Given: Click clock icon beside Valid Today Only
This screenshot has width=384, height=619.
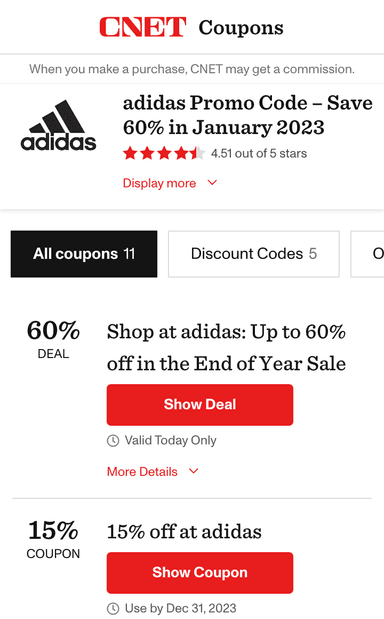Looking at the screenshot, I should (113, 440).
